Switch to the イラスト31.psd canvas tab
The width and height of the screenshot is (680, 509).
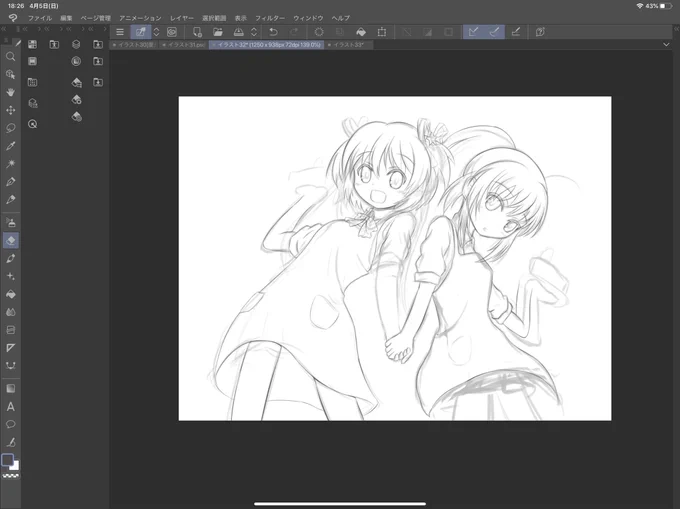184,45
